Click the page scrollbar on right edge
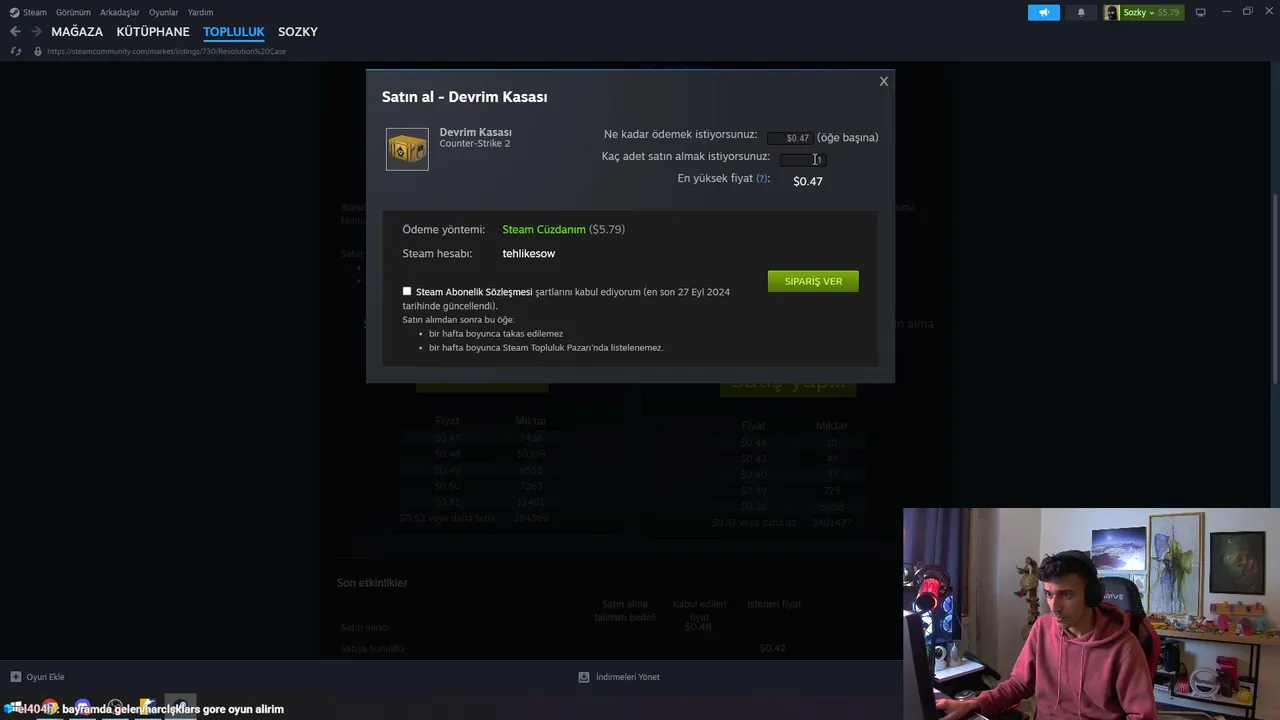The height and width of the screenshot is (720, 1280). click(x=1275, y=290)
